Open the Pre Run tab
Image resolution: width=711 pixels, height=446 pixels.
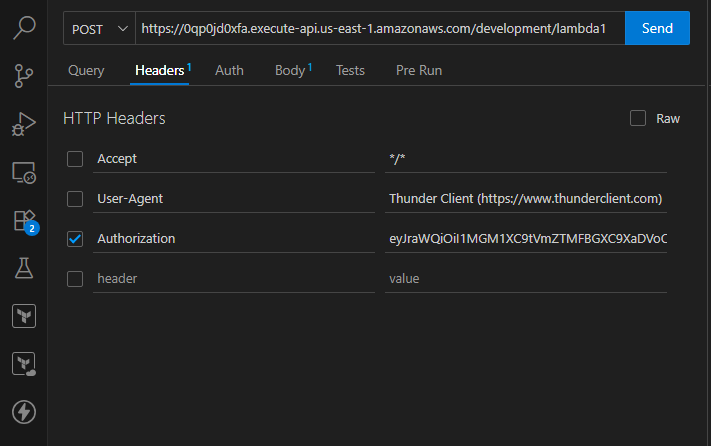point(419,71)
